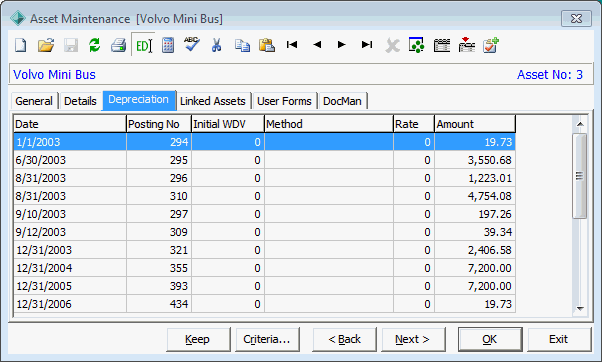Click the Volvo Mini Bus name field
Image resolution: width=602 pixels, height=362 pixels.
(x=55, y=74)
